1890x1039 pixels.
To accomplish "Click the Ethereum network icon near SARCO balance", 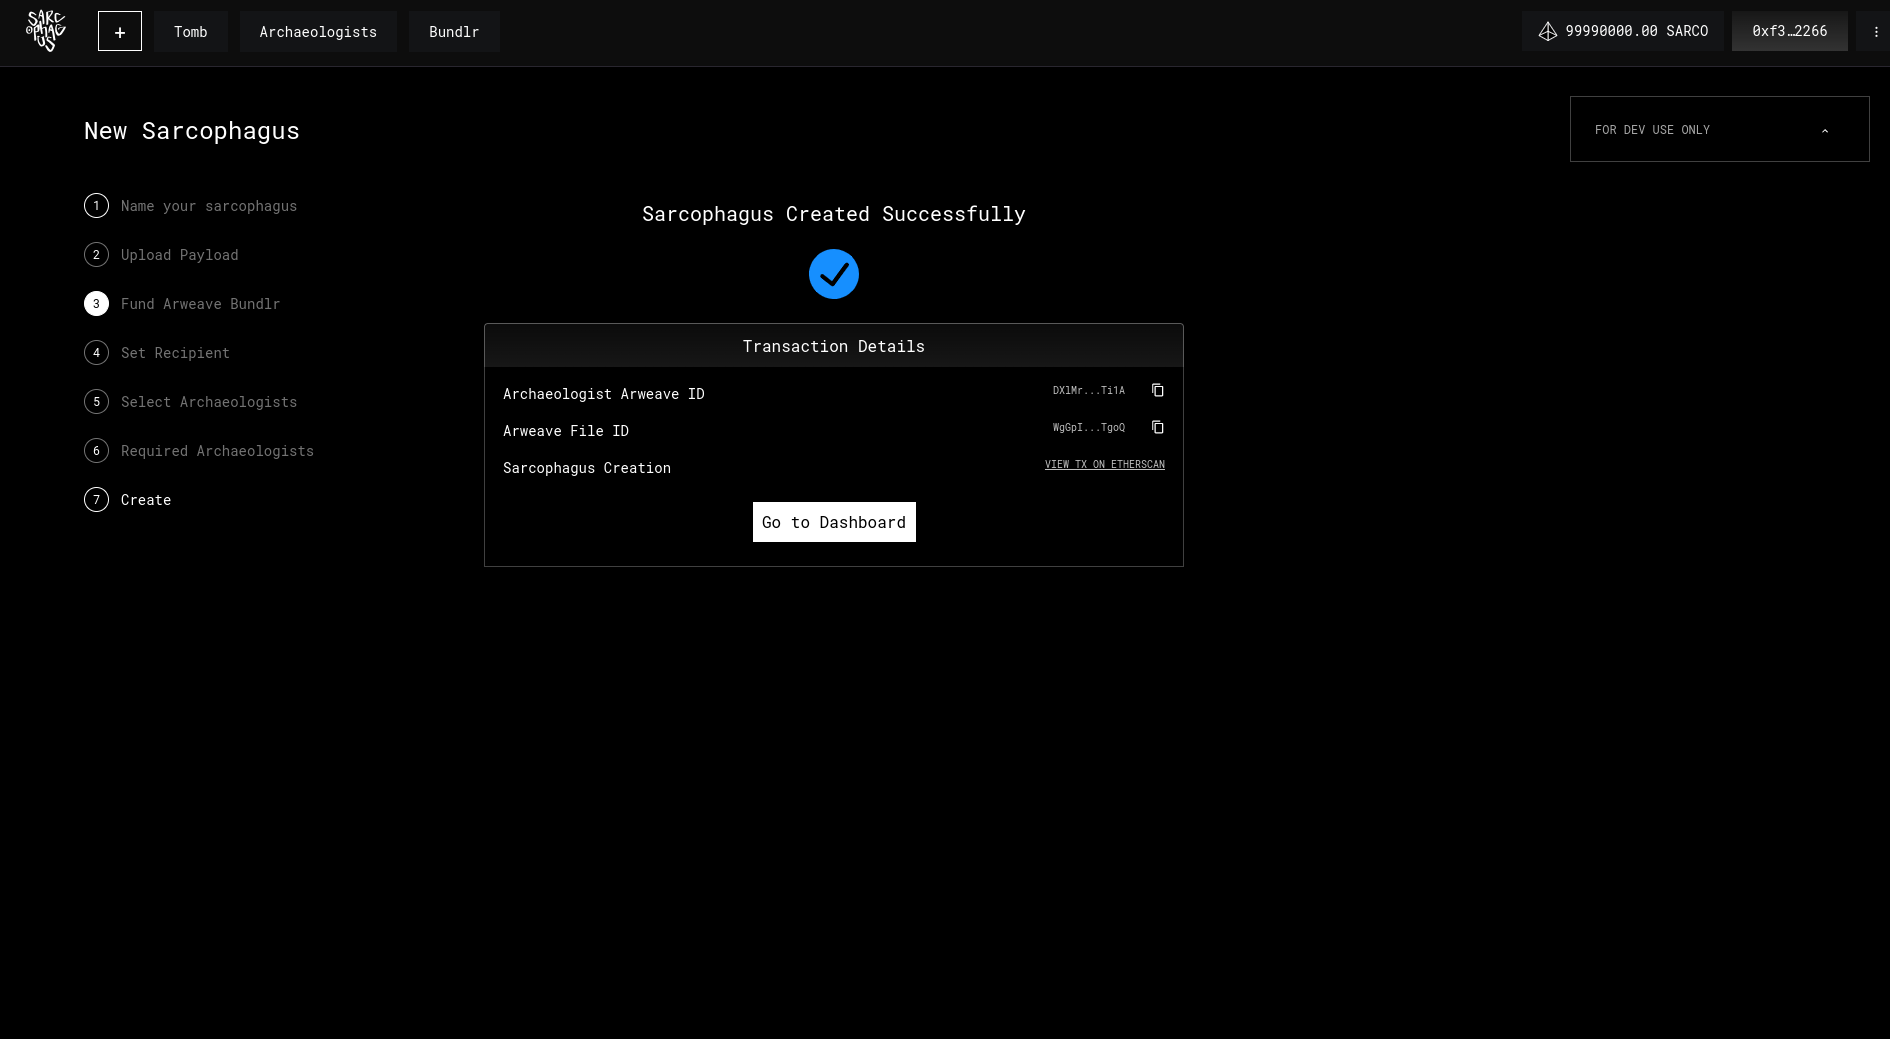I will pos(1548,31).
